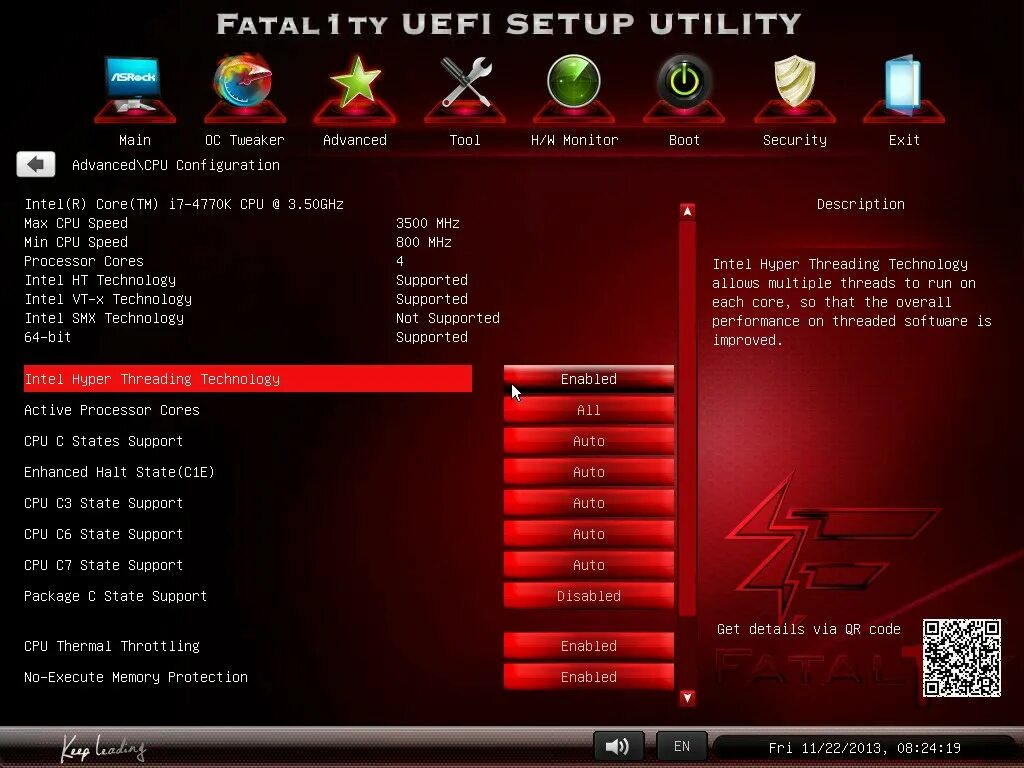Open No-Execute Memory Protection Enabled dropdown

point(588,677)
